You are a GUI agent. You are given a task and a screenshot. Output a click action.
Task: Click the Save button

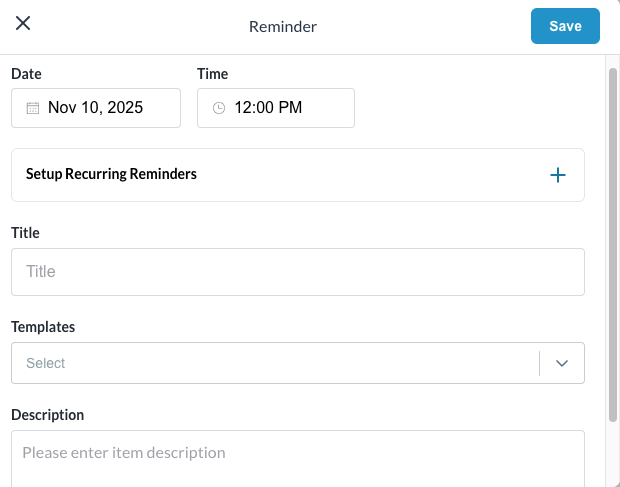[x=565, y=26]
